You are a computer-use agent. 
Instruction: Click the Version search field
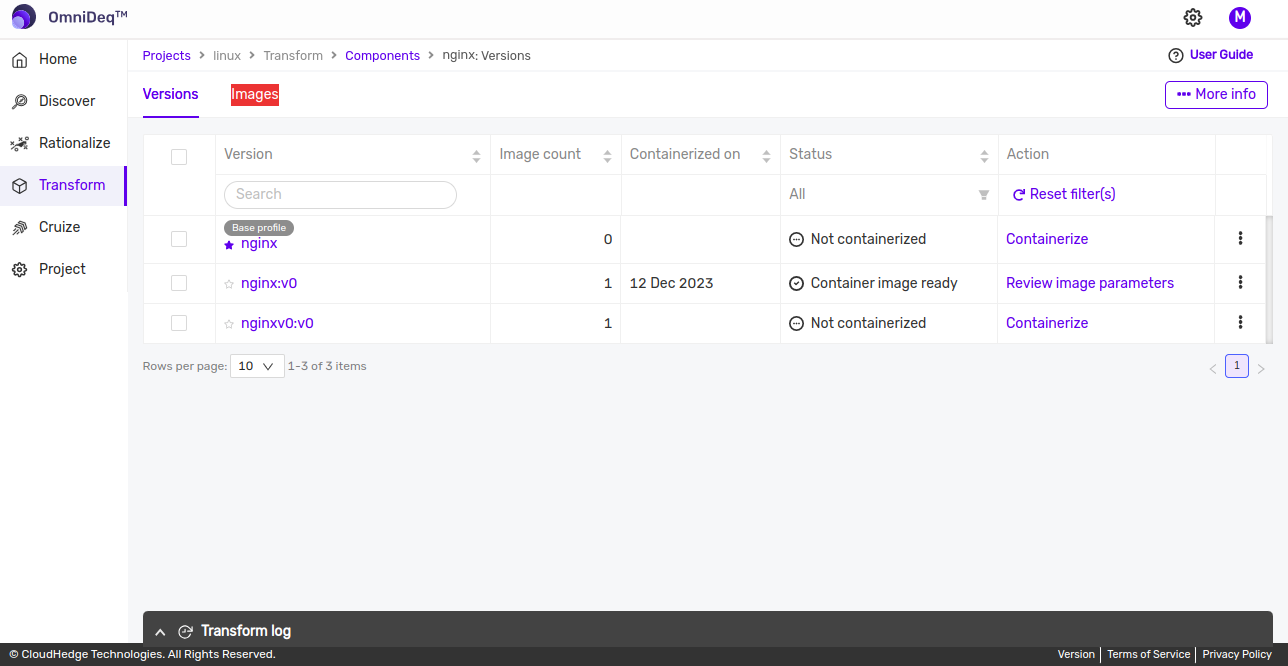click(x=340, y=194)
